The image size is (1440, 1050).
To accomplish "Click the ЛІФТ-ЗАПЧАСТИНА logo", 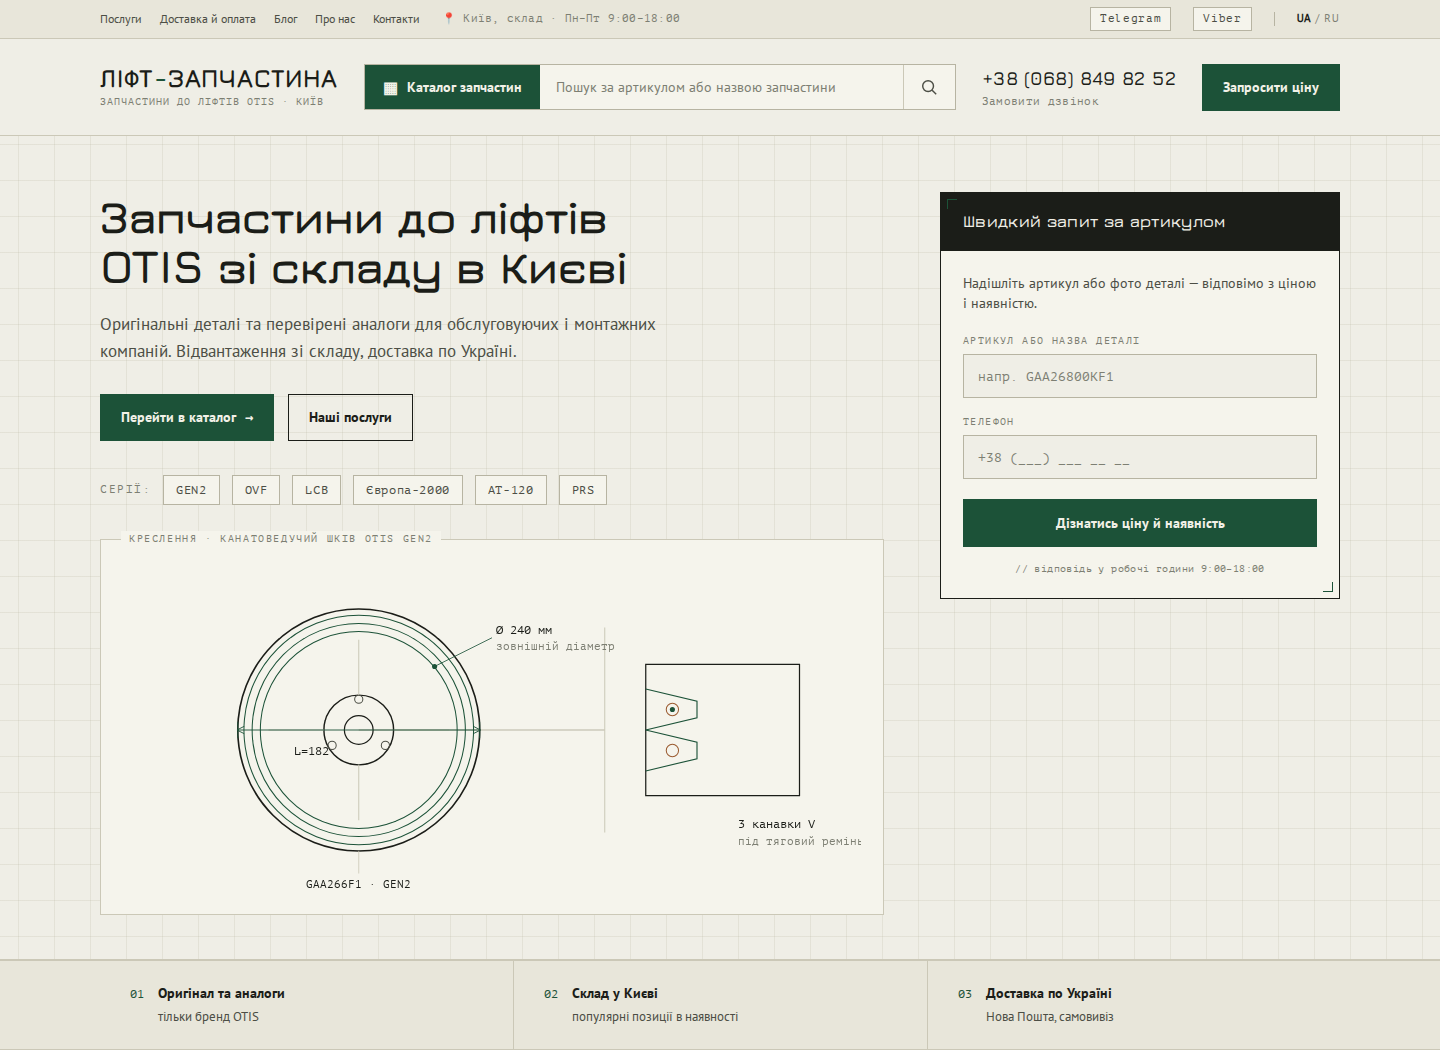I will (x=218, y=86).
